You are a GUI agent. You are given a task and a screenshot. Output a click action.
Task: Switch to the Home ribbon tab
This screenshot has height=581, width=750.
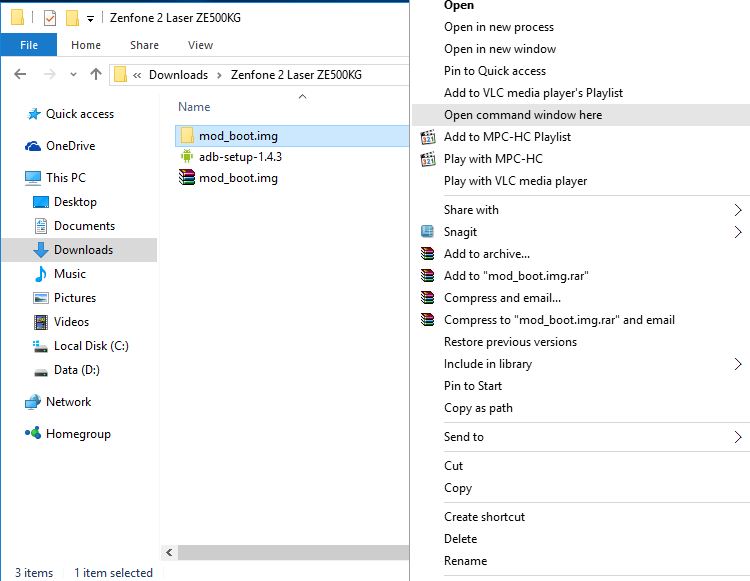coord(86,45)
